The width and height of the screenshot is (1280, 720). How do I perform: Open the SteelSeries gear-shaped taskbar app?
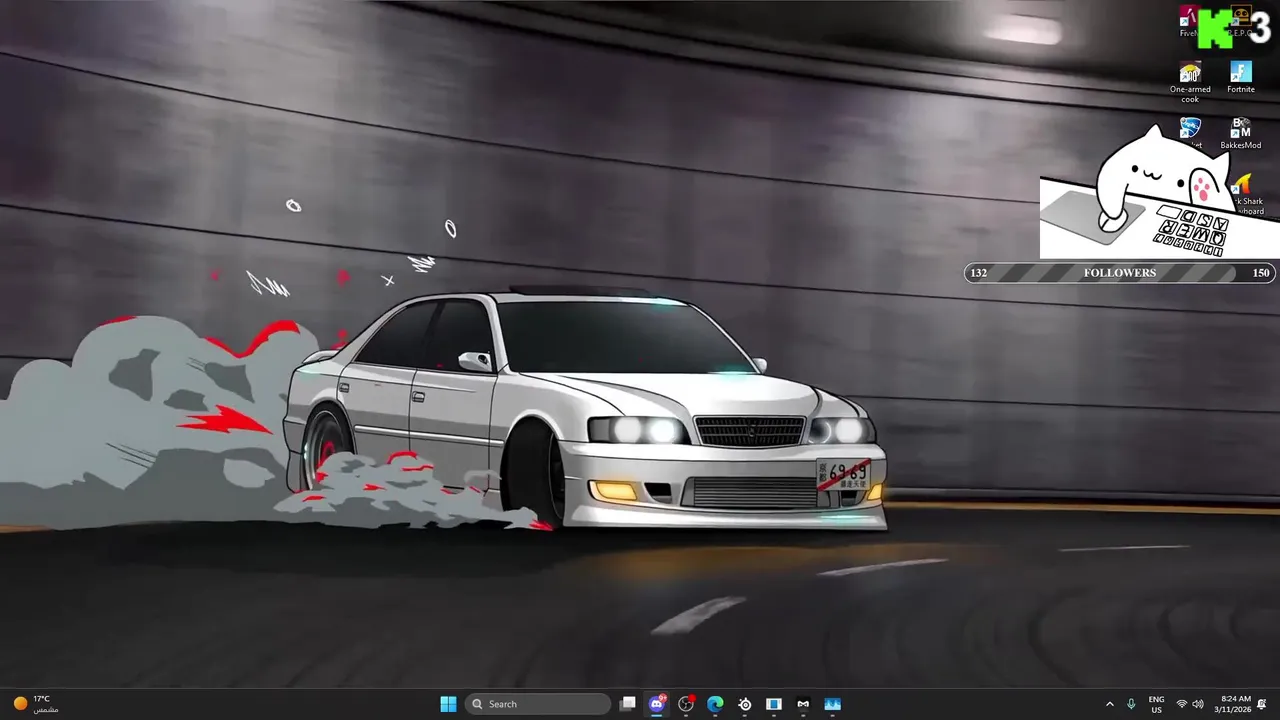pos(745,704)
